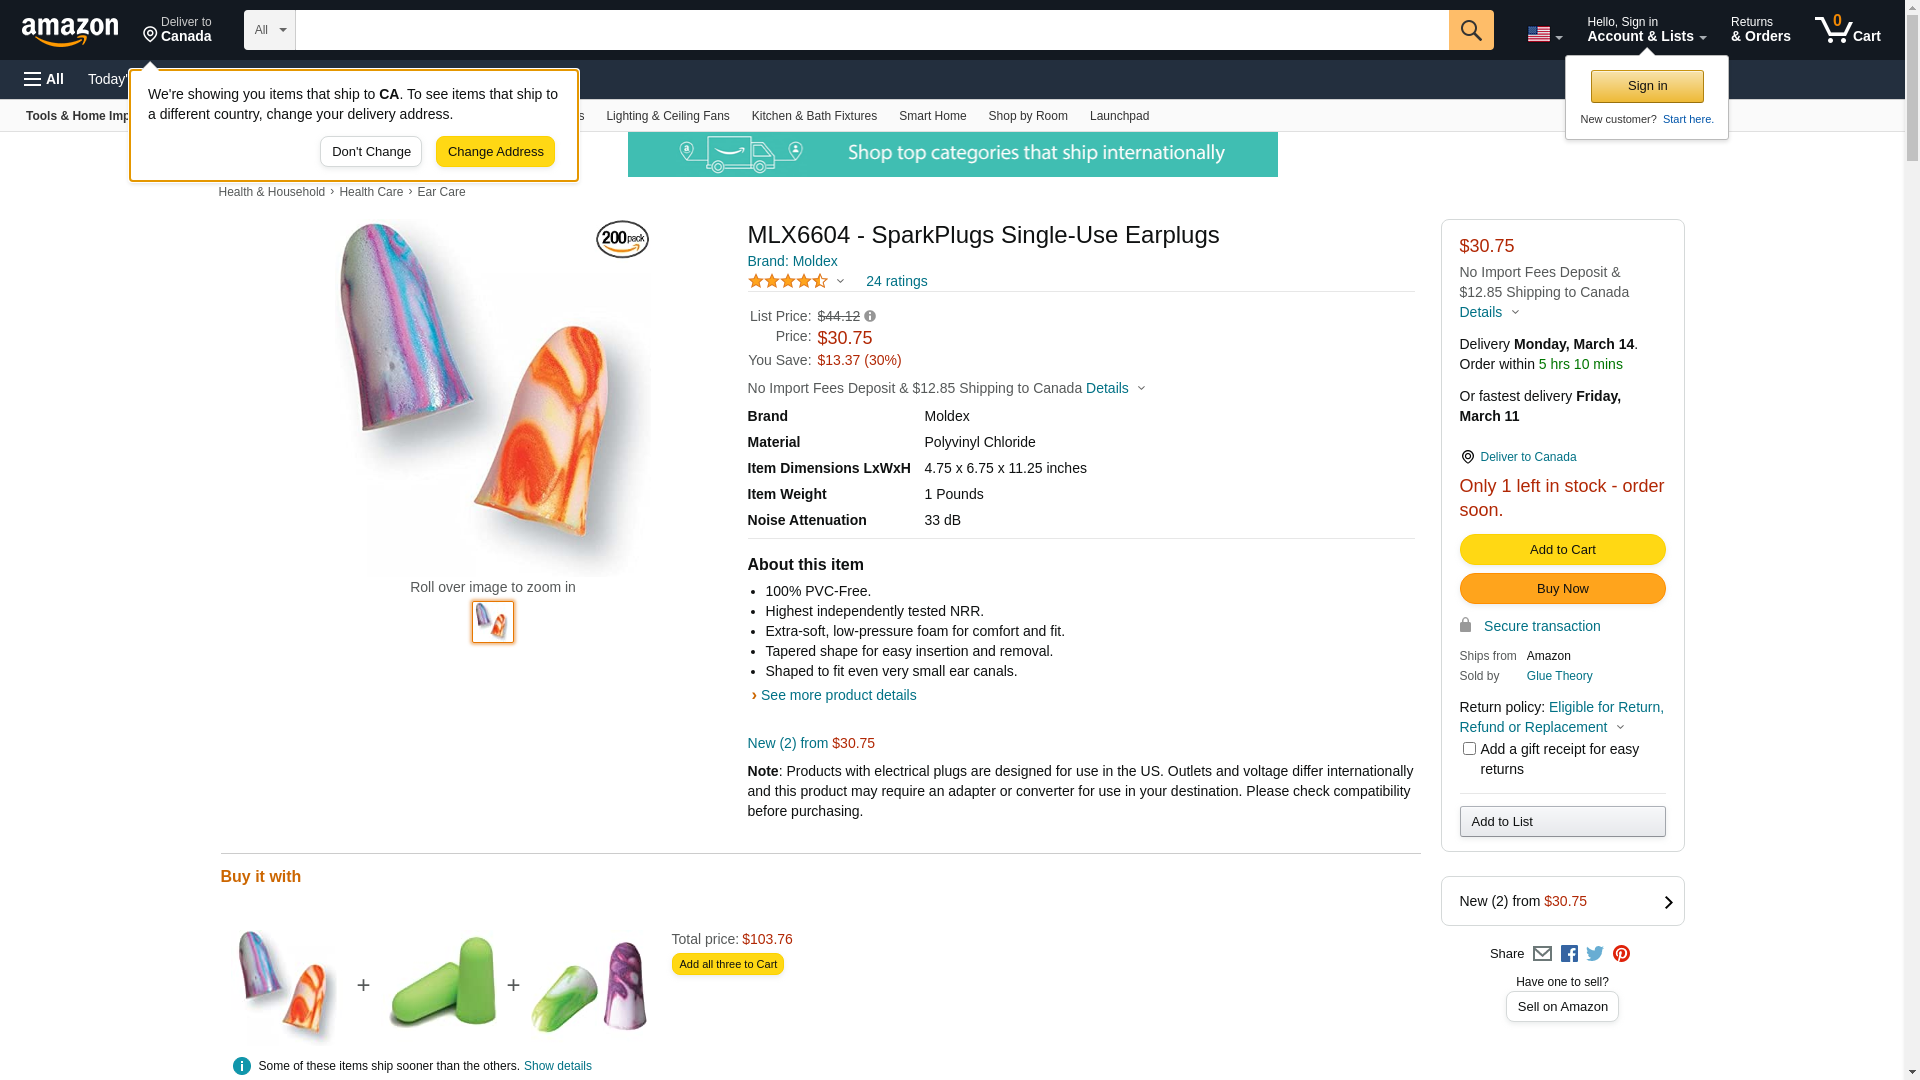
Task: Open the Smart Home menu item
Action: pyautogui.click(x=932, y=116)
